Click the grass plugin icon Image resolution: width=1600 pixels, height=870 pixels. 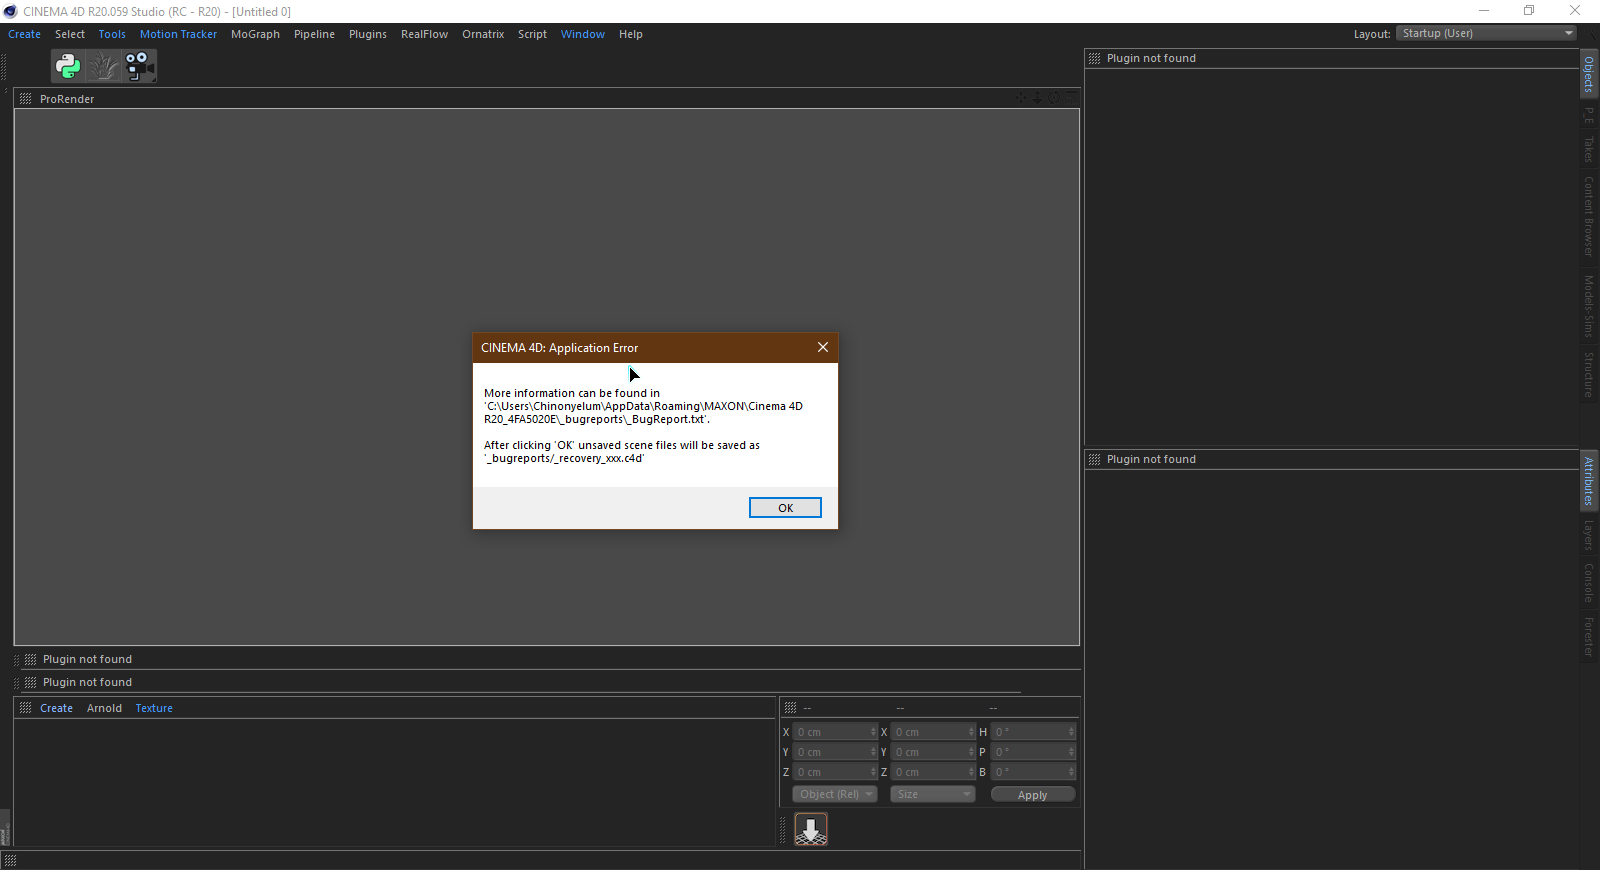click(x=103, y=66)
